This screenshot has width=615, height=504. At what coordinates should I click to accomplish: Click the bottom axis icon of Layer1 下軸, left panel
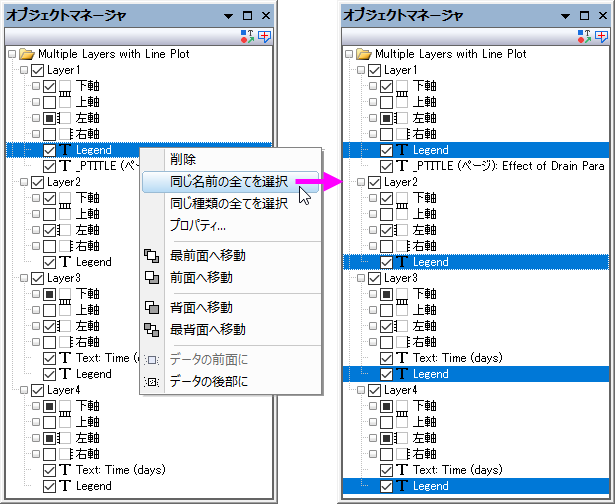click(x=65, y=88)
